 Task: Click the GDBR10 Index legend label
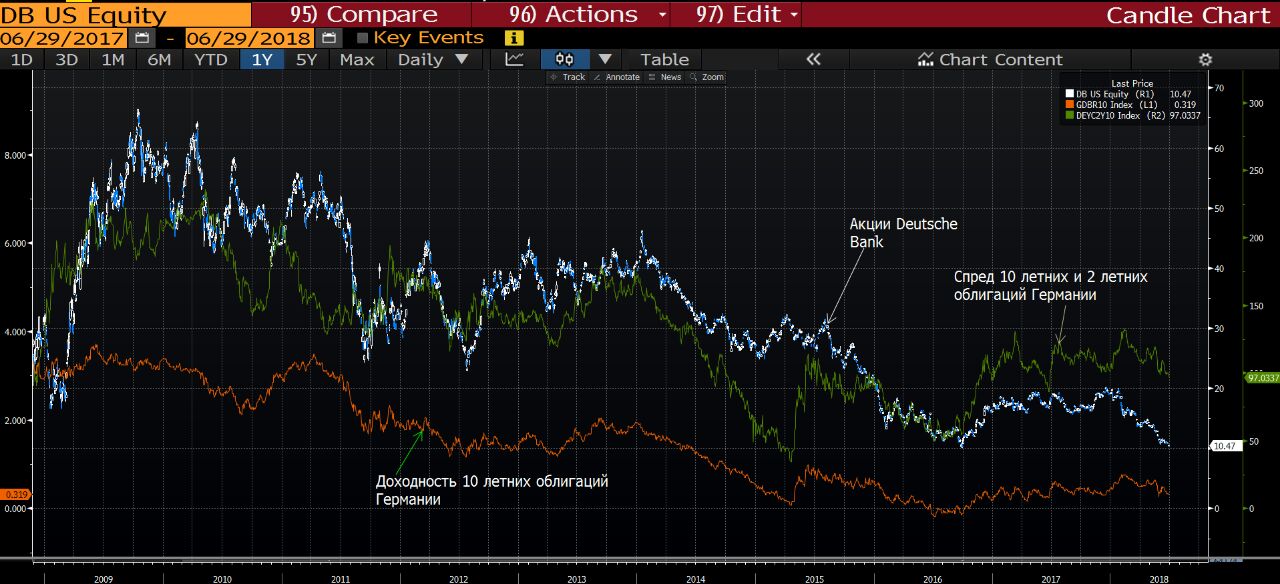(1115, 104)
